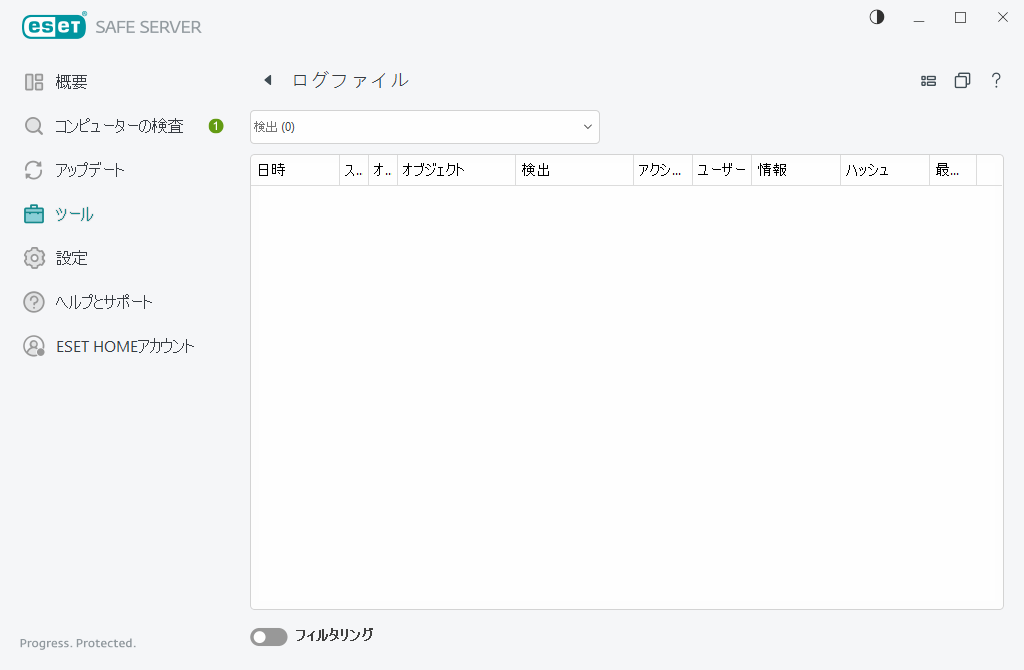Enable the フィルタリング toggle
The width and height of the screenshot is (1024, 670).
tap(268, 636)
